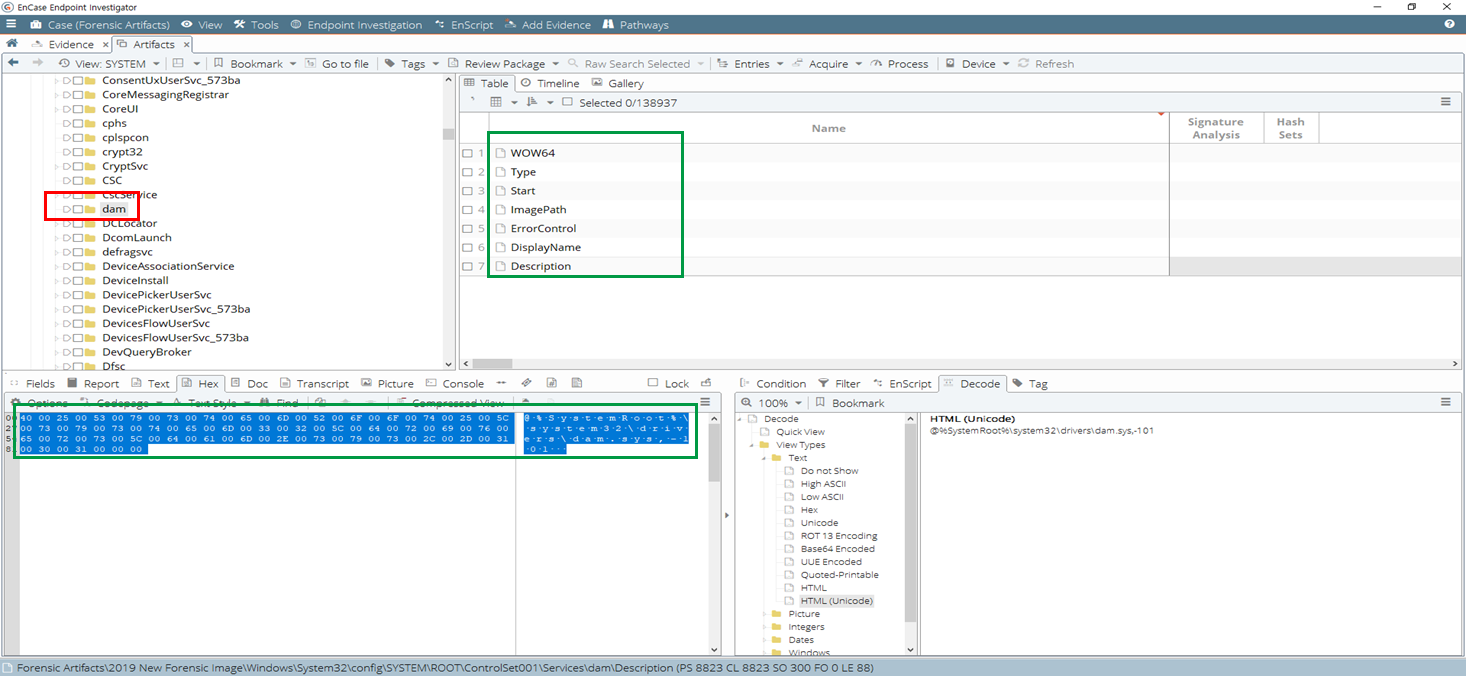Open the Endpoint Investigation menu
The image size is (1466, 676).
click(x=356, y=24)
